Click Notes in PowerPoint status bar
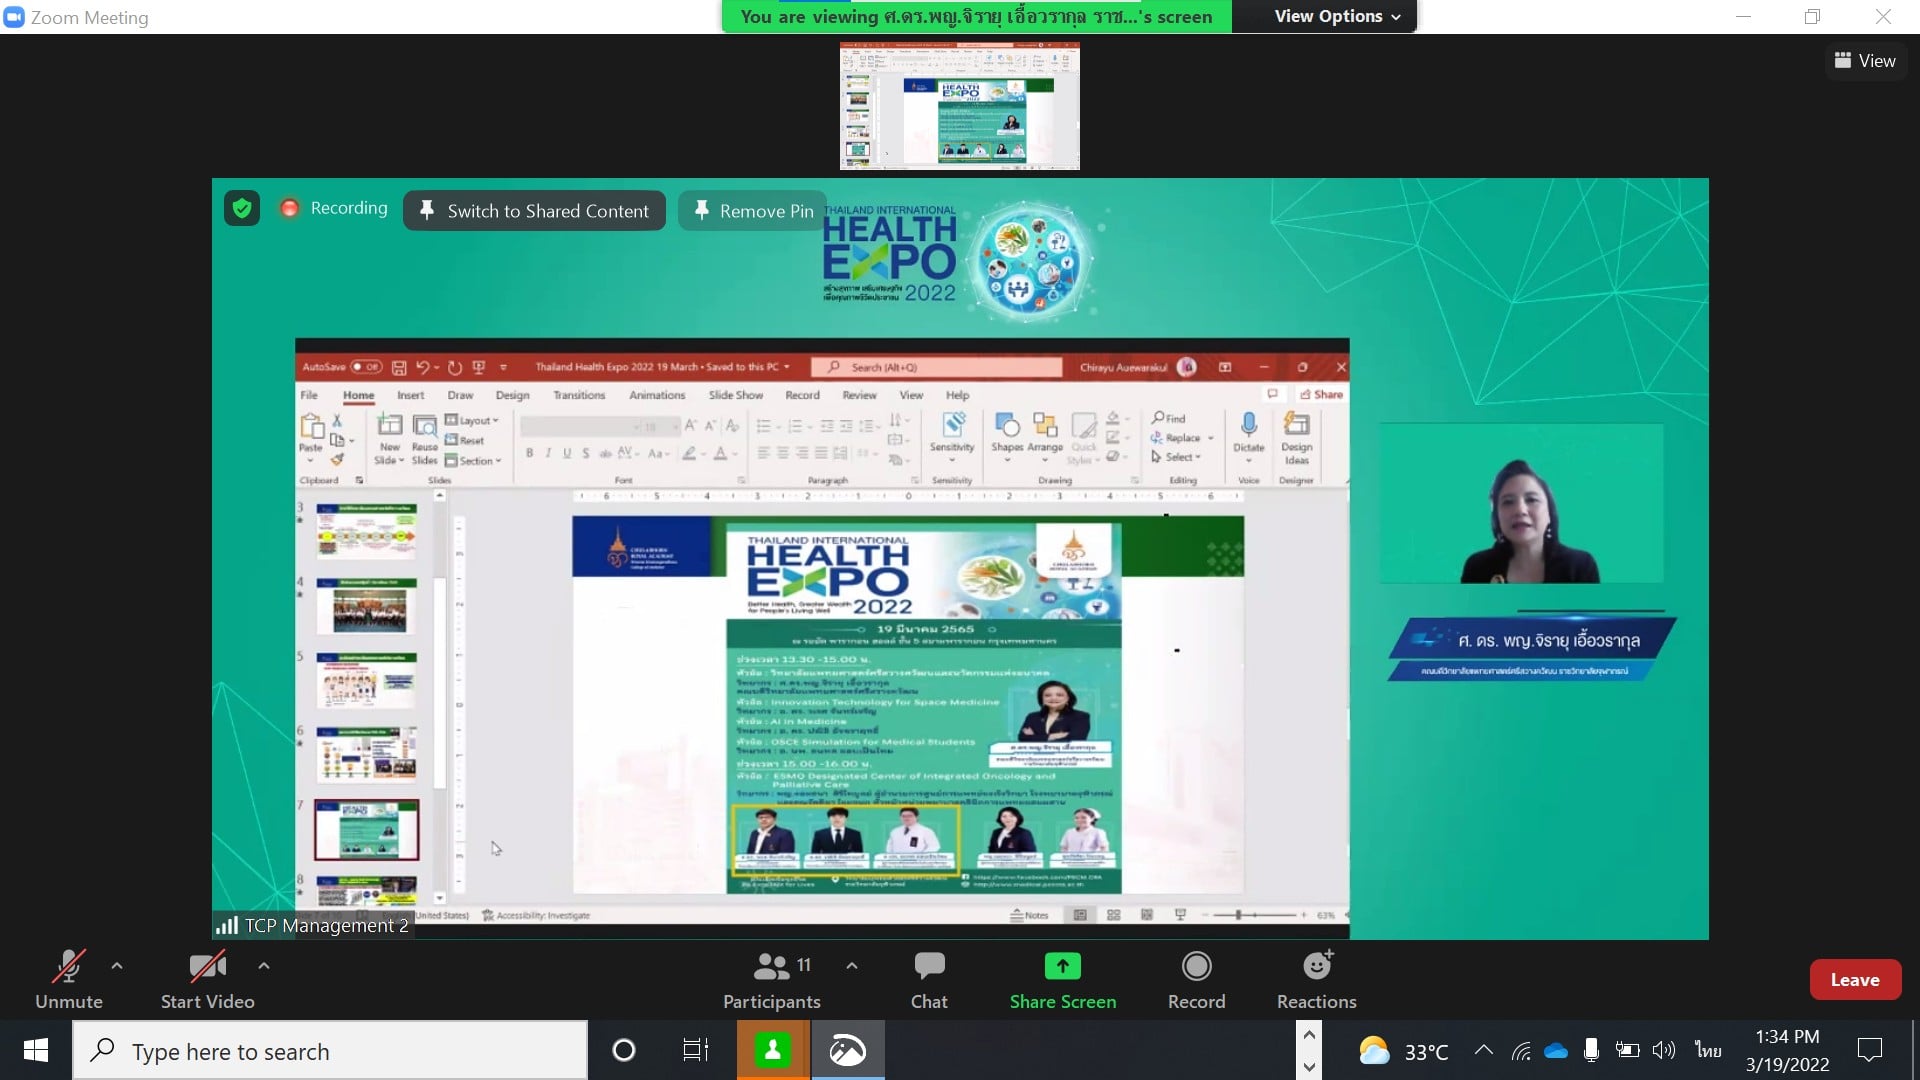The height and width of the screenshot is (1080, 1920). [x=1029, y=915]
